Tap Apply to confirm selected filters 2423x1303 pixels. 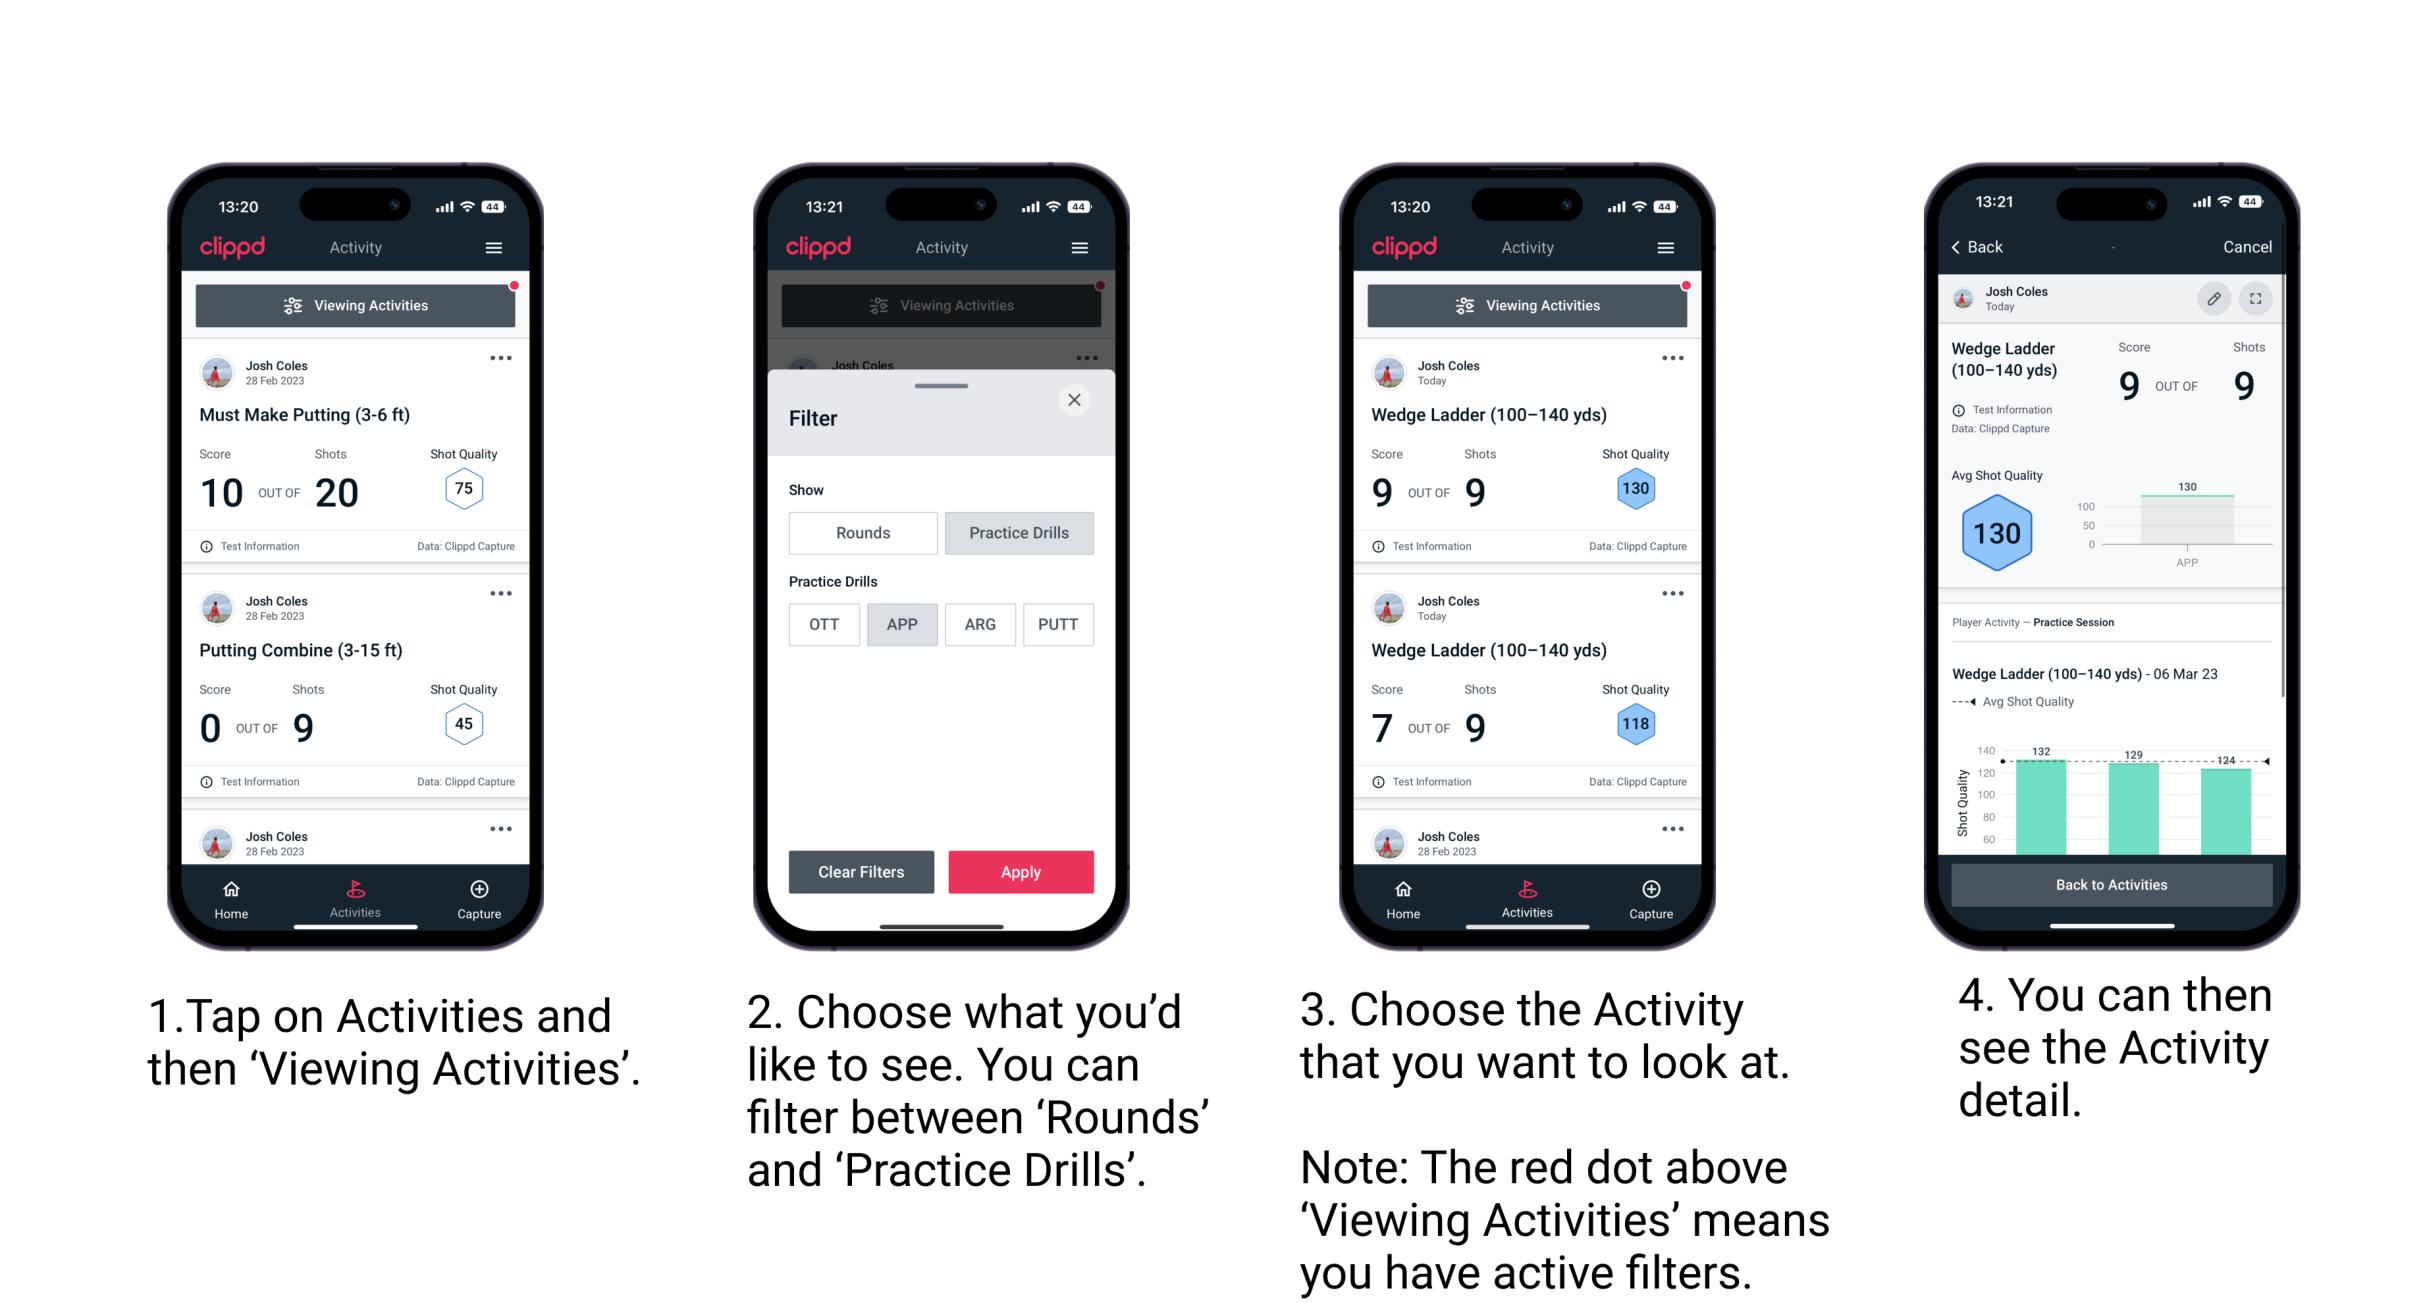(x=1022, y=870)
